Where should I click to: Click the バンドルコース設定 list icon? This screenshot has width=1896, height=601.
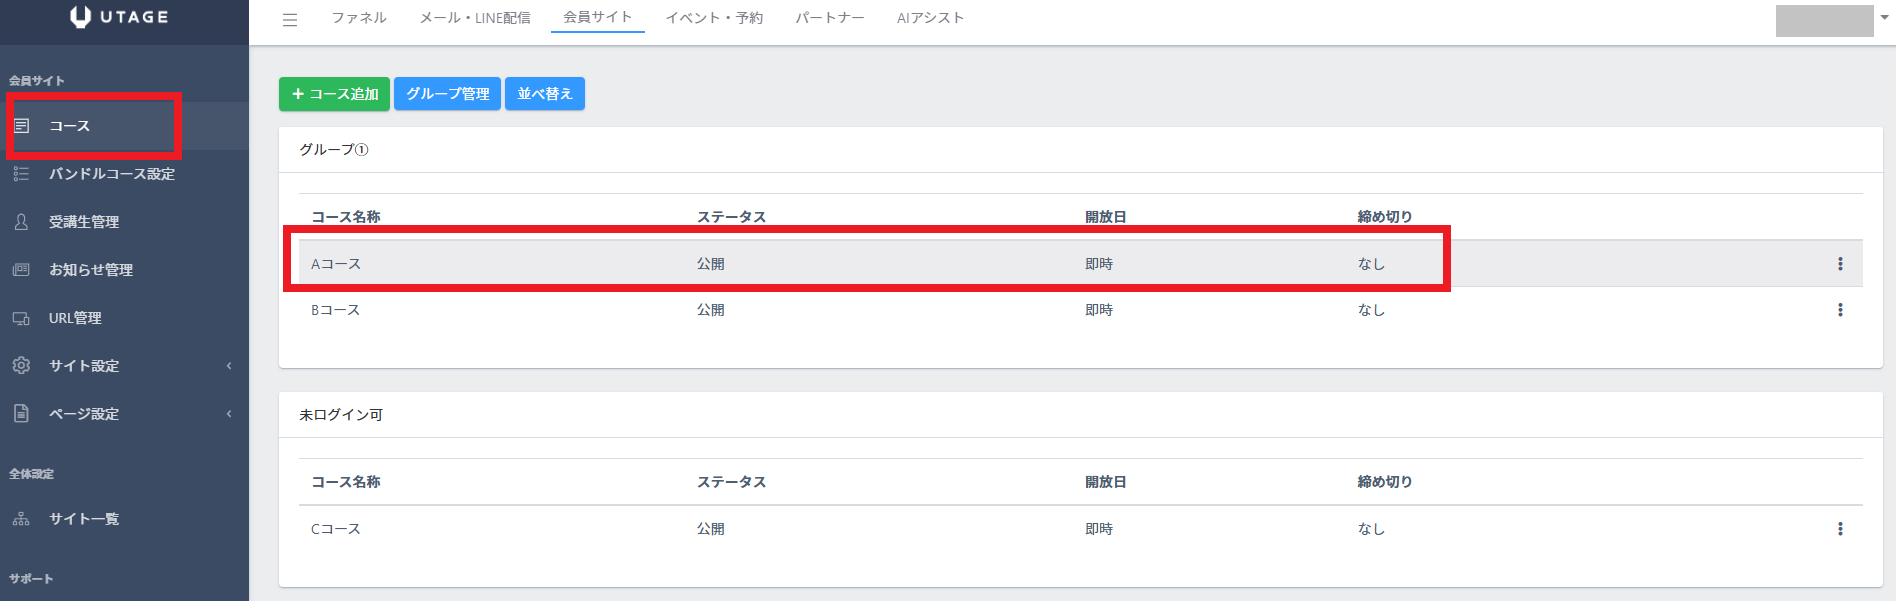click(21, 174)
